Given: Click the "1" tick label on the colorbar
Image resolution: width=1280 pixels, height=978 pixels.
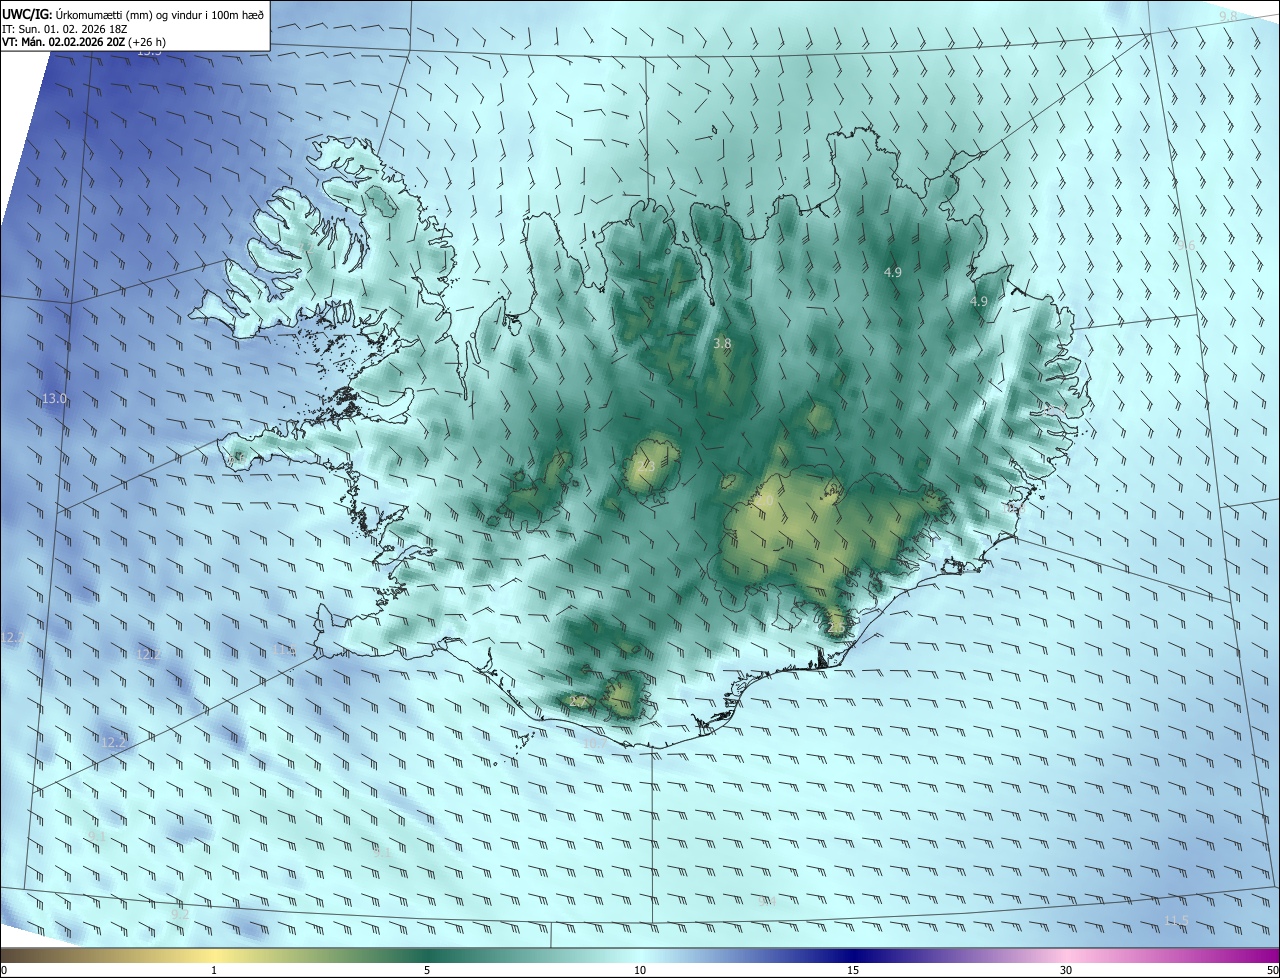Looking at the screenshot, I should (214, 970).
